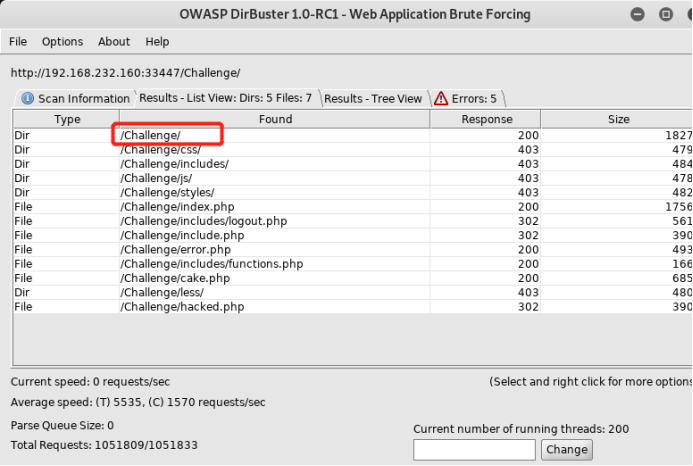Select the /Challenge/styles/ row

[x=353, y=192]
